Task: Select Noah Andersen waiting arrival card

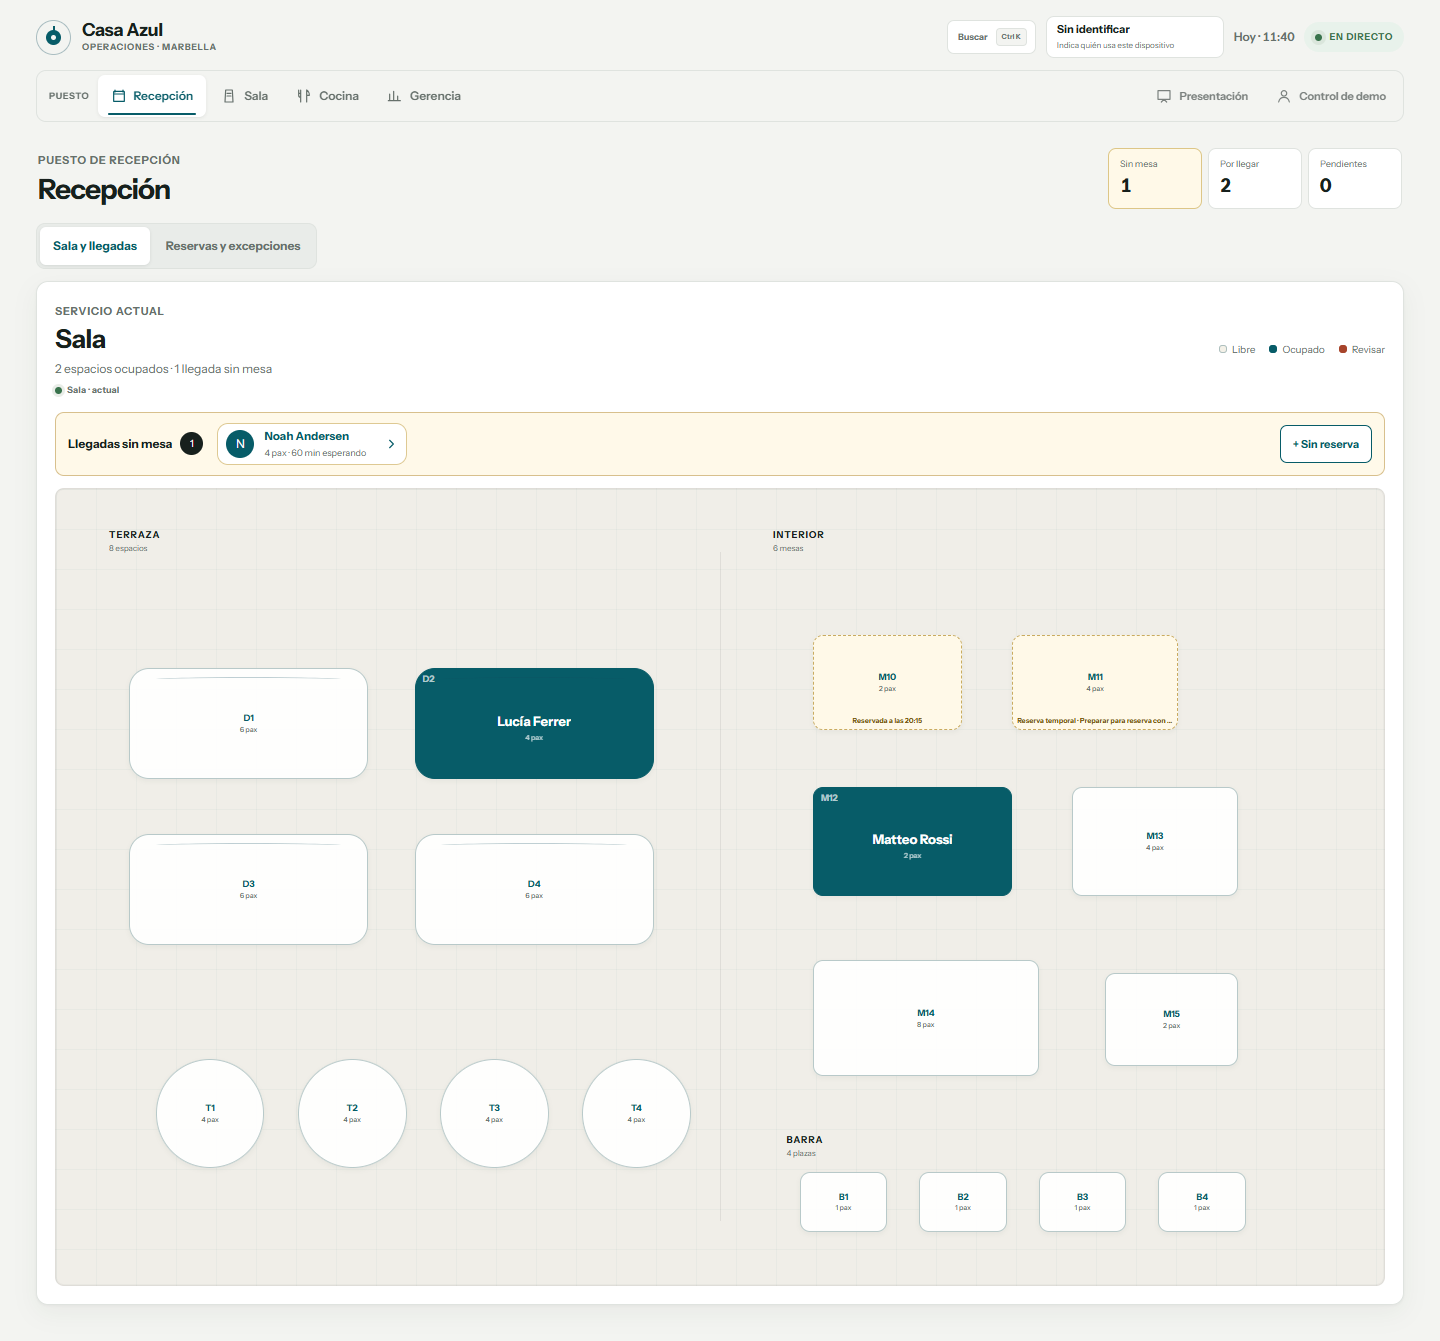Action: [x=312, y=444]
